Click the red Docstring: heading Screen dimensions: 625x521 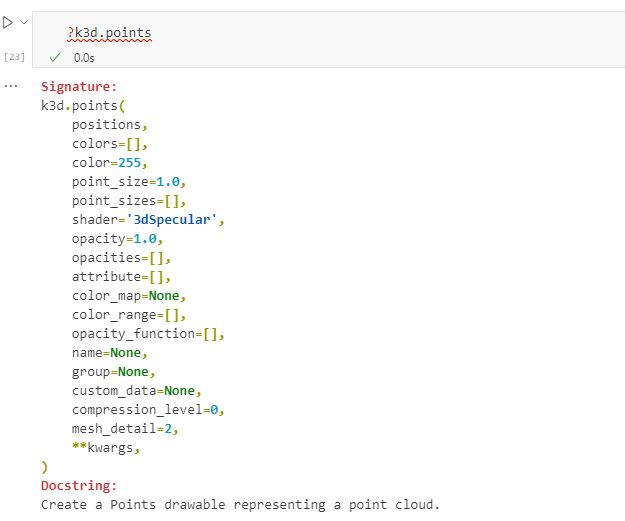coord(79,486)
